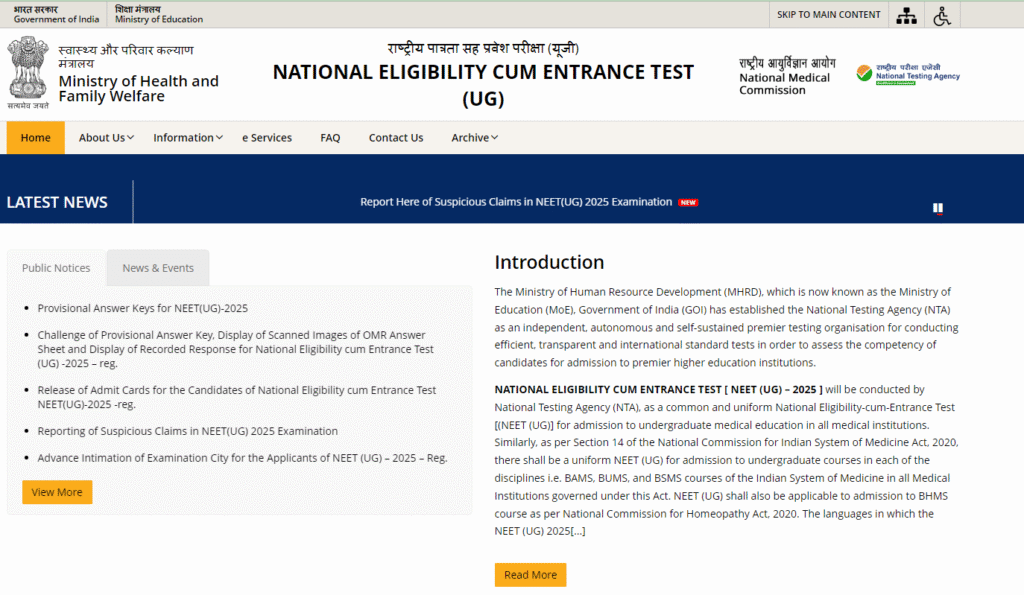Image resolution: width=1024 pixels, height=595 pixels.
Task: Click the National Eligibility Cum Entrance Test heading
Action: (x=483, y=85)
